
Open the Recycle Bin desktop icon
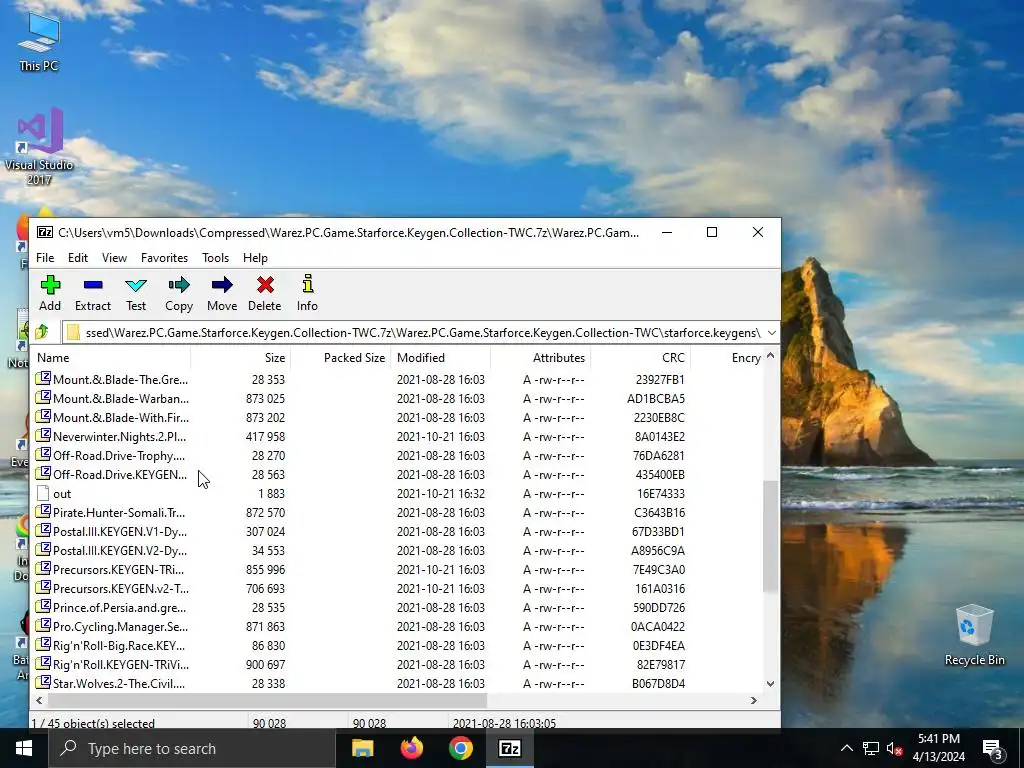(x=974, y=635)
